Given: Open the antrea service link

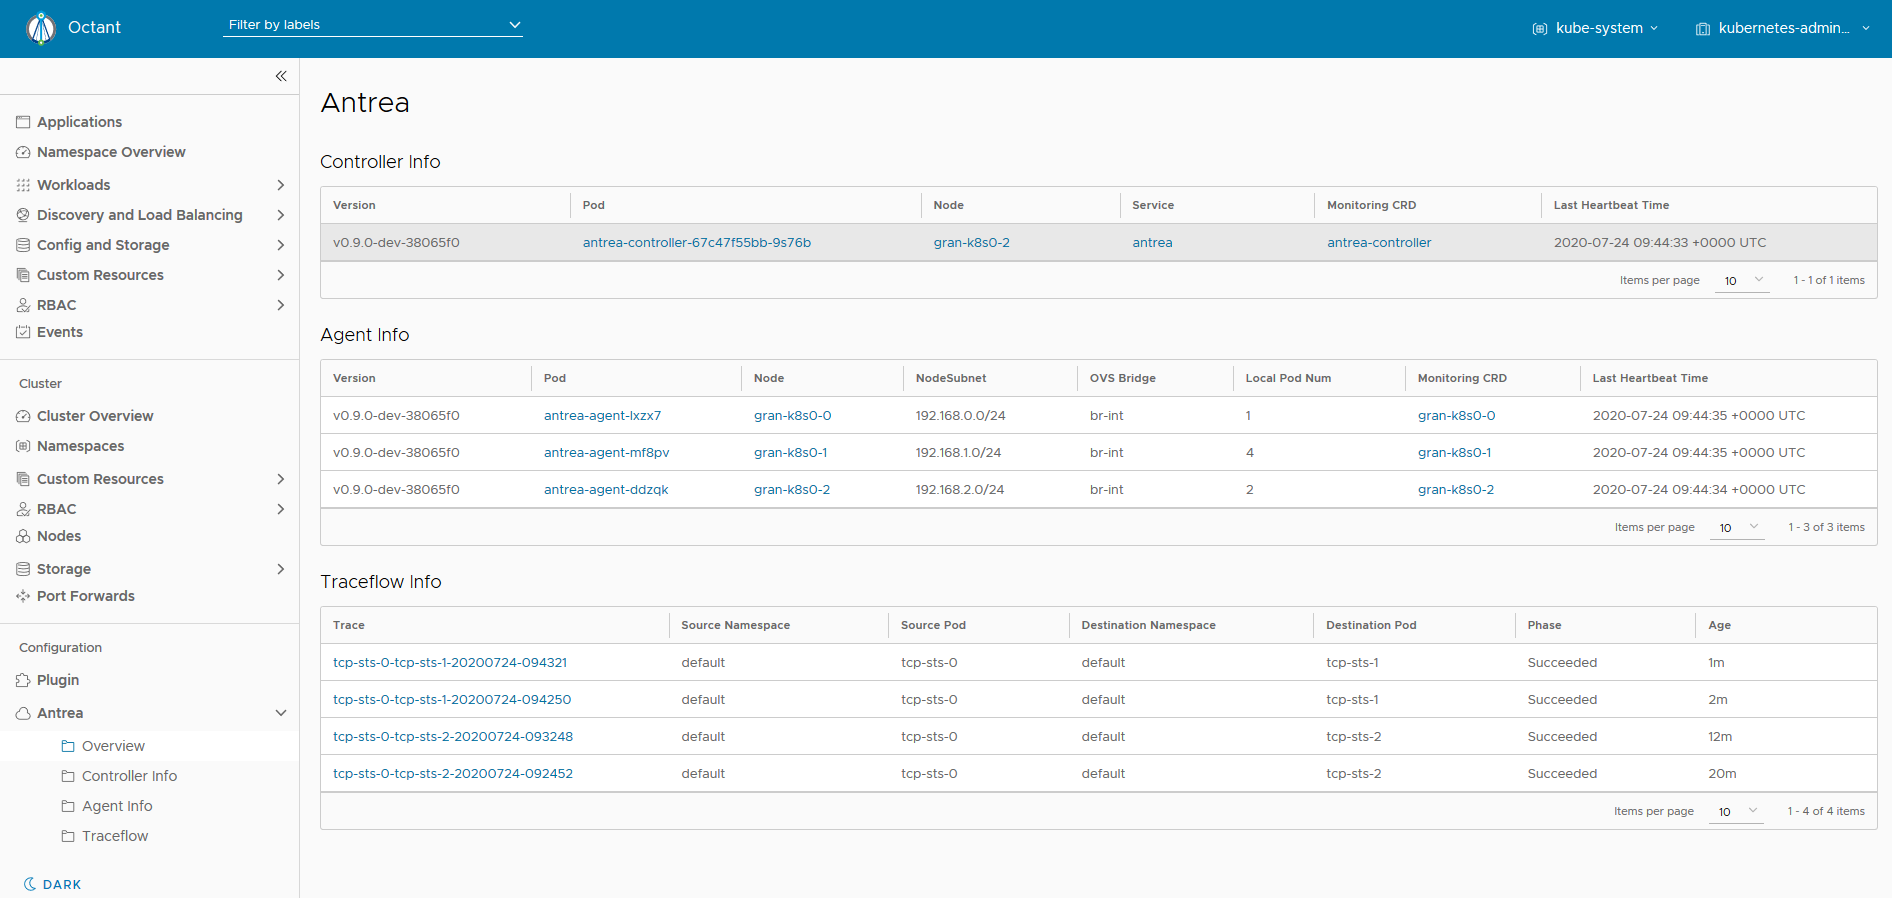Looking at the screenshot, I should (1152, 243).
